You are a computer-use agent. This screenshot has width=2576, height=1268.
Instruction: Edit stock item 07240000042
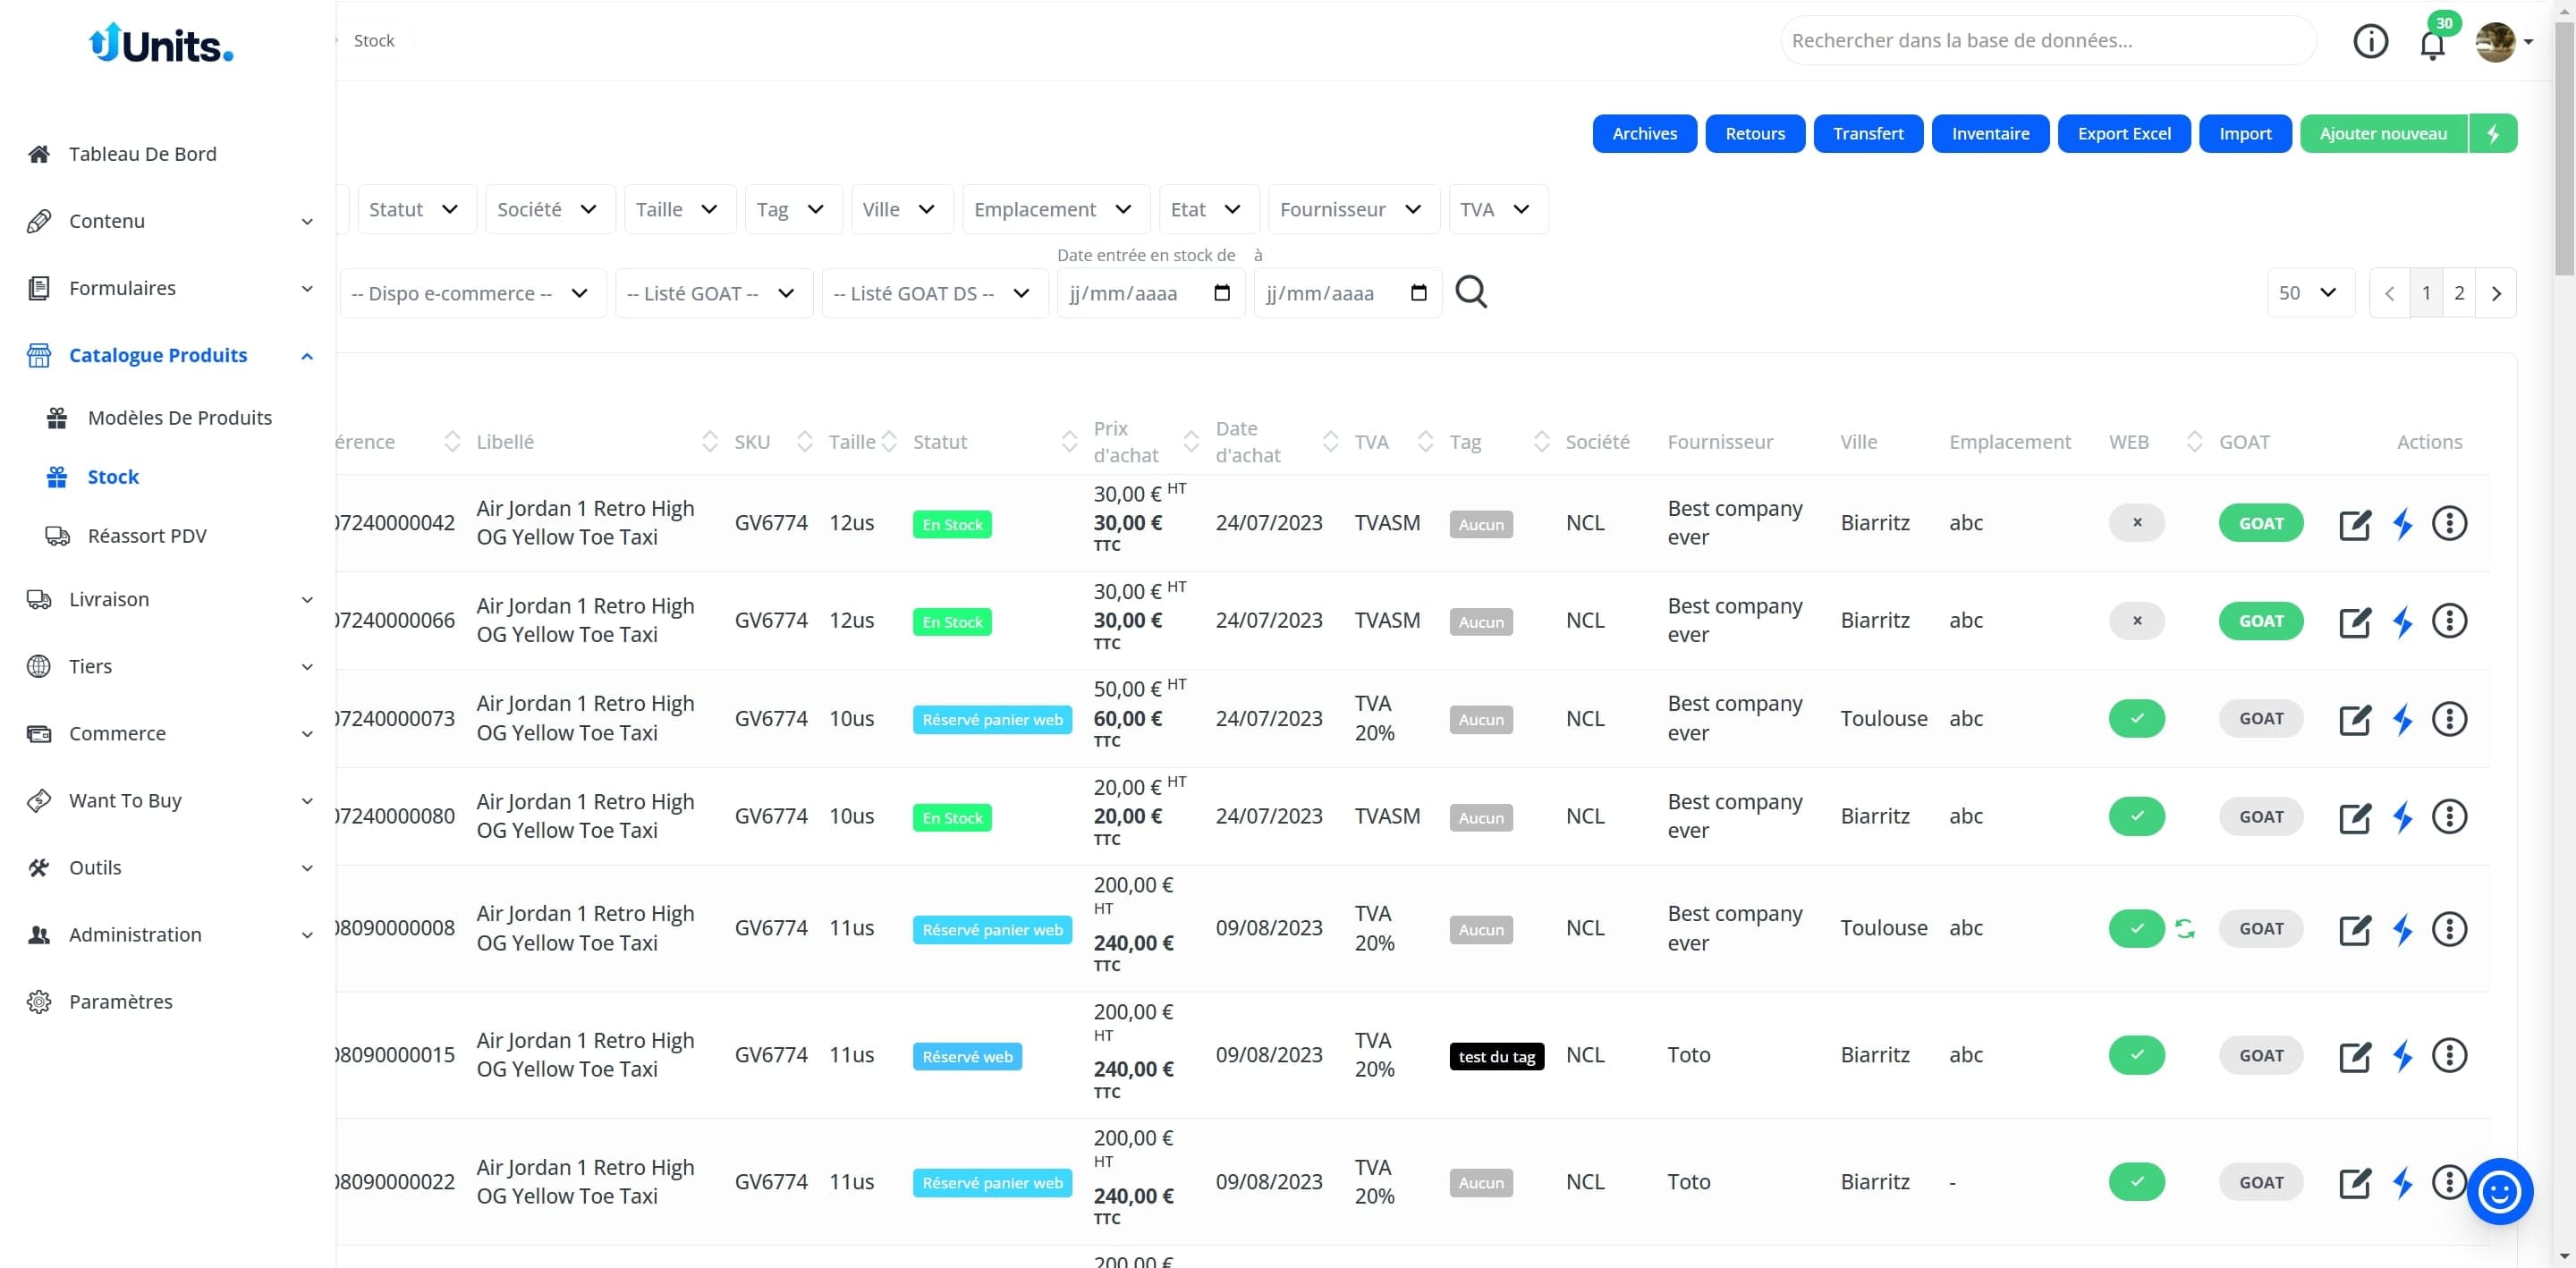coord(2355,524)
